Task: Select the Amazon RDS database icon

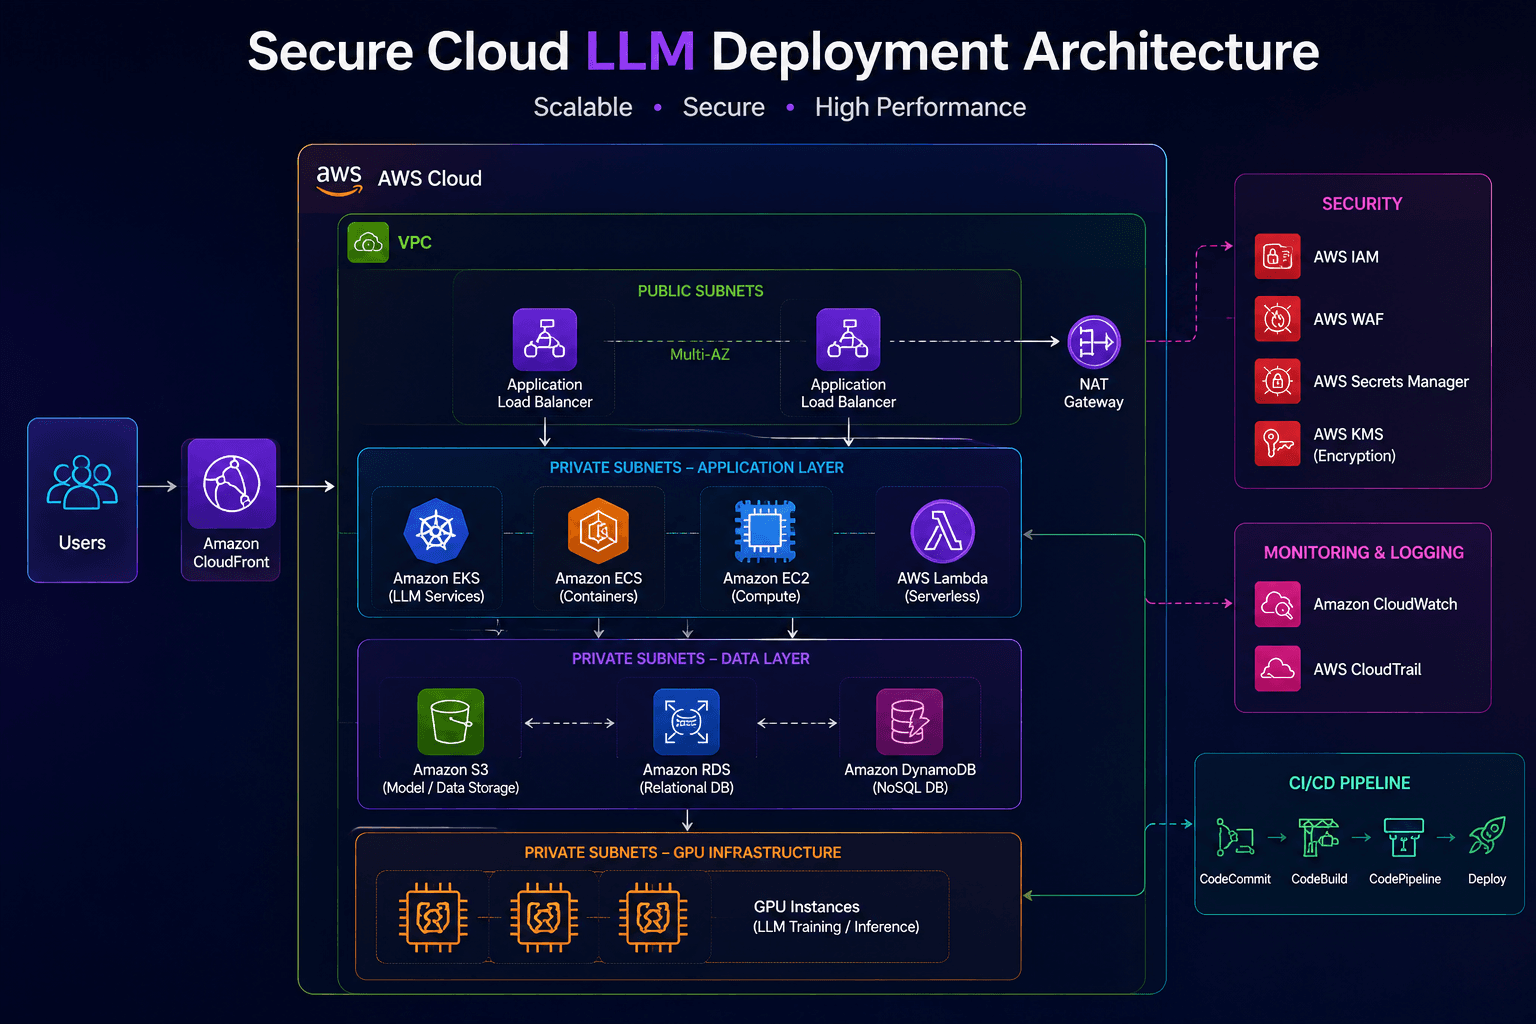Action: (x=686, y=721)
